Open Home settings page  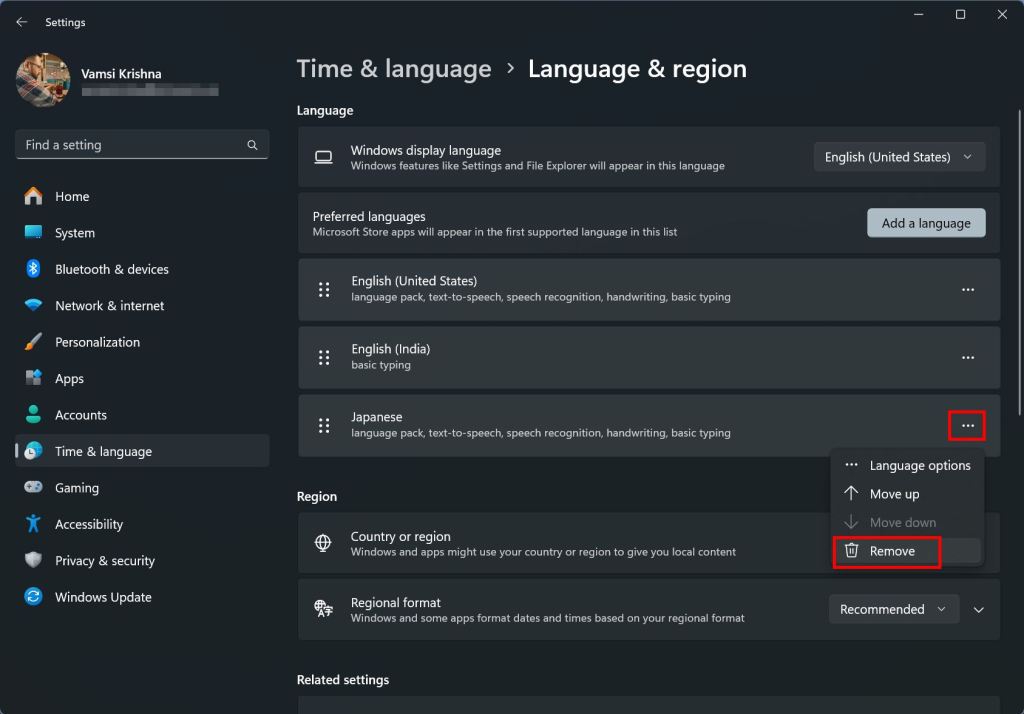[142, 196]
